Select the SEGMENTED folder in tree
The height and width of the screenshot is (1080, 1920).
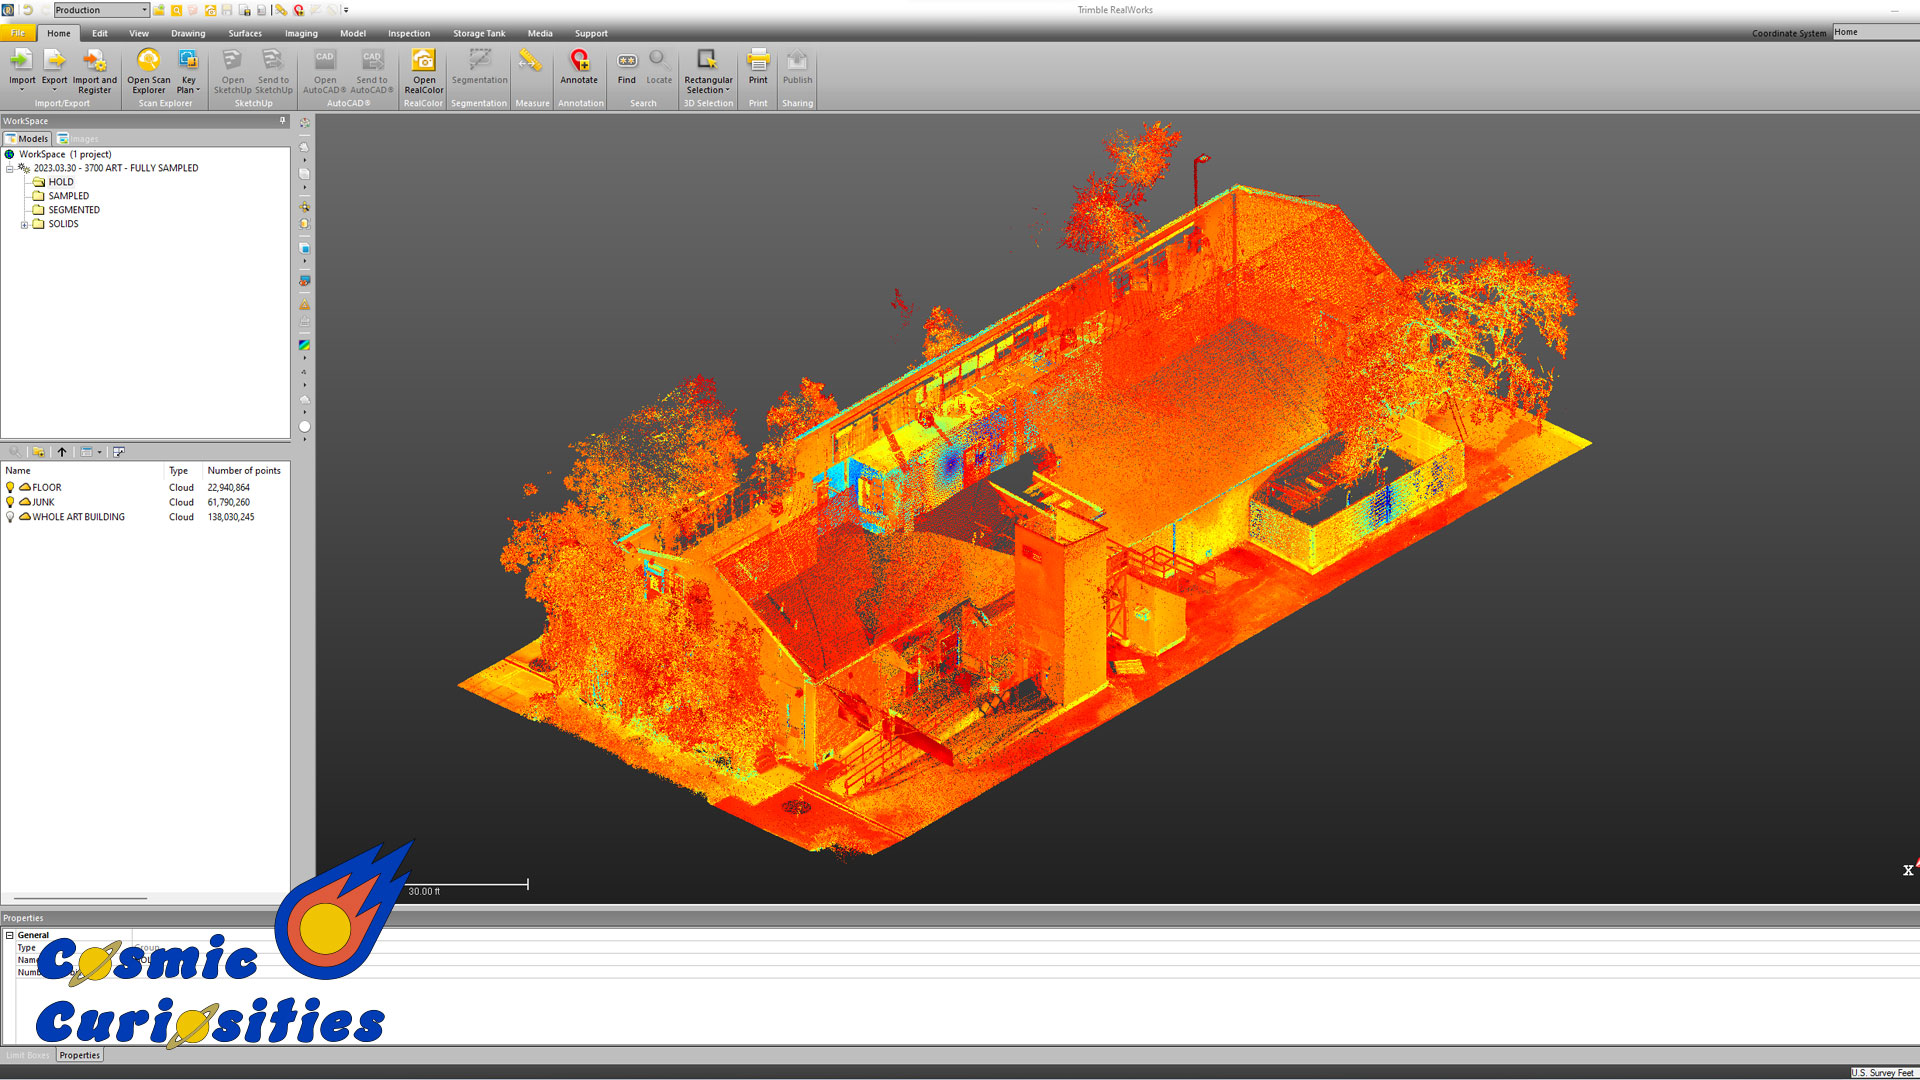[x=74, y=210]
